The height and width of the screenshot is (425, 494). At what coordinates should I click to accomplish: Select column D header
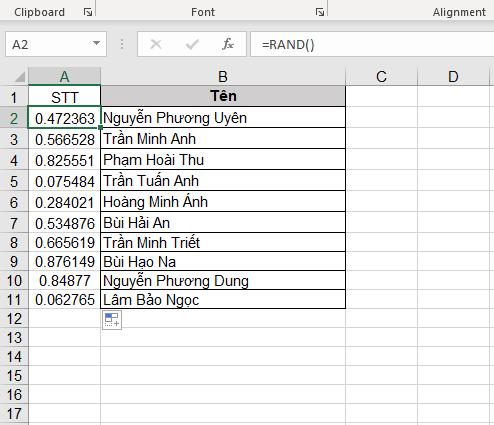pyautogui.click(x=453, y=77)
